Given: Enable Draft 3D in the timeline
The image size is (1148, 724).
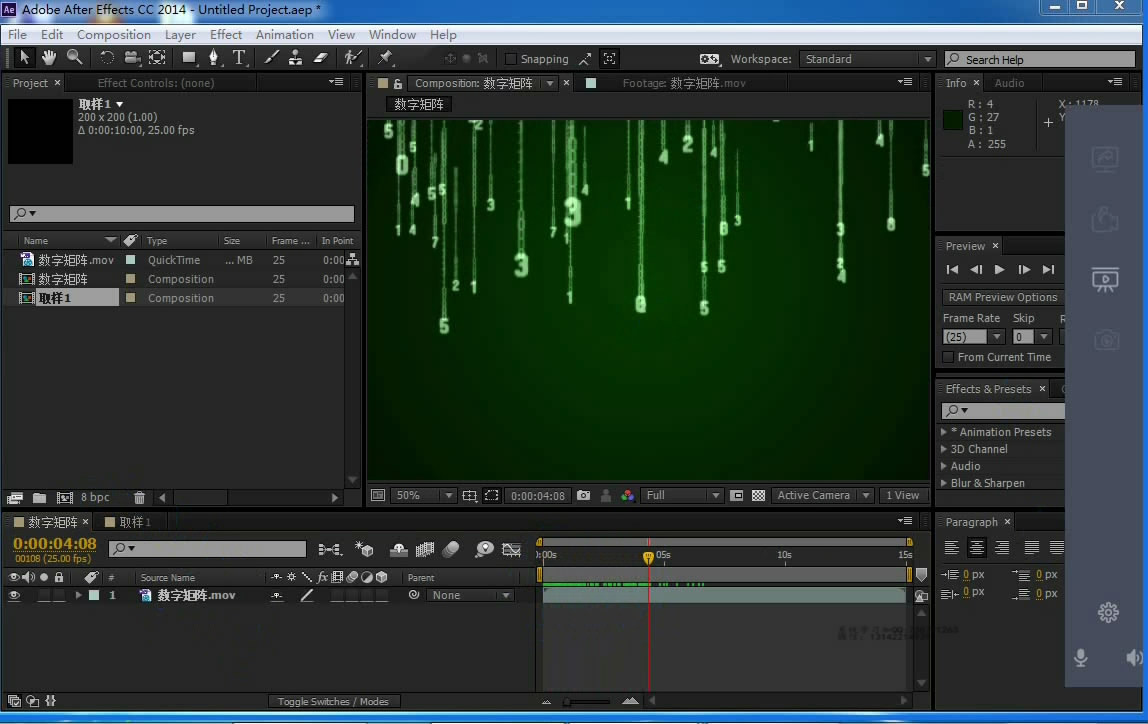Looking at the screenshot, I should tap(364, 550).
